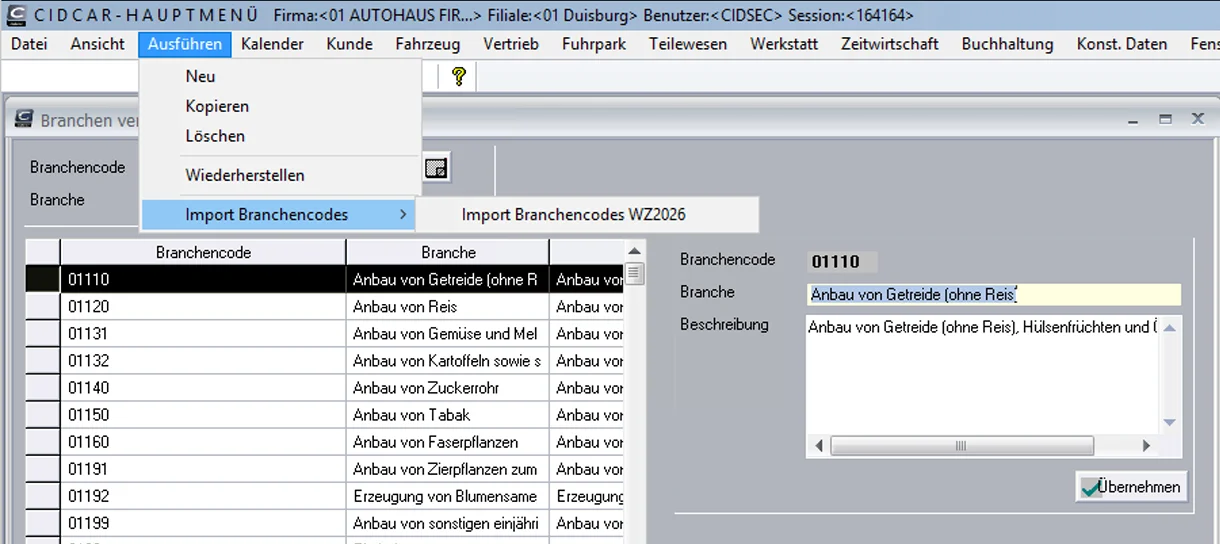Screen dimensions: 1220x544
Task: Click the table's scroll up arrow
Action: tap(634, 251)
